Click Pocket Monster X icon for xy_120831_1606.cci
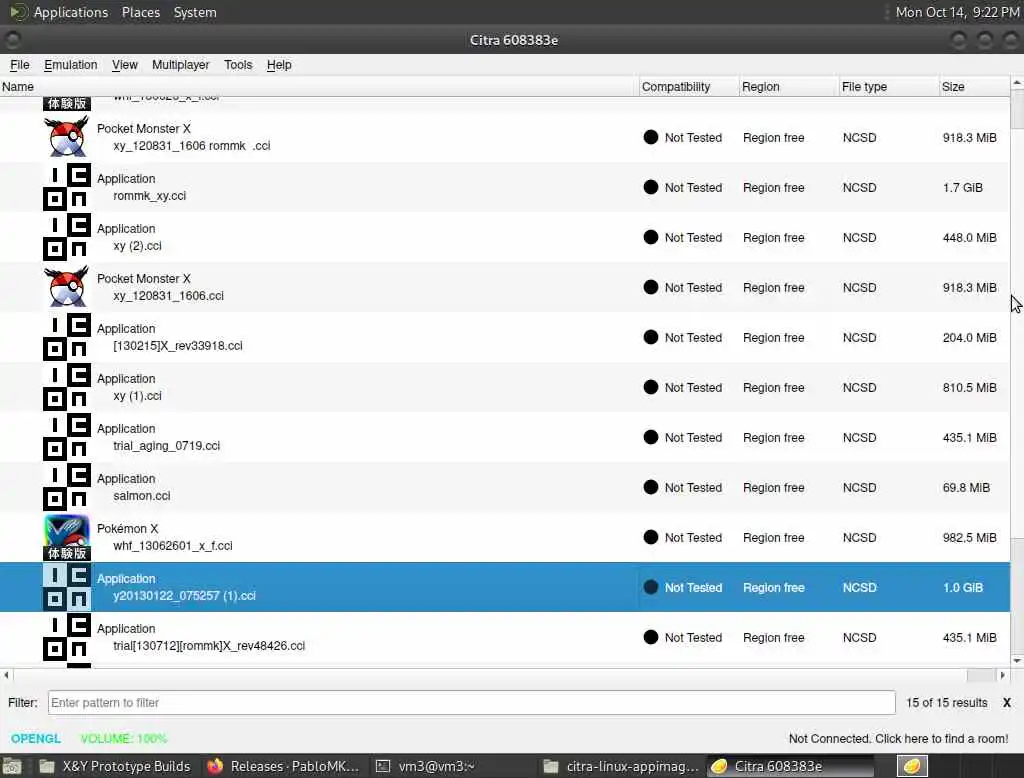This screenshot has height=778, width=1024. point(67,287)
